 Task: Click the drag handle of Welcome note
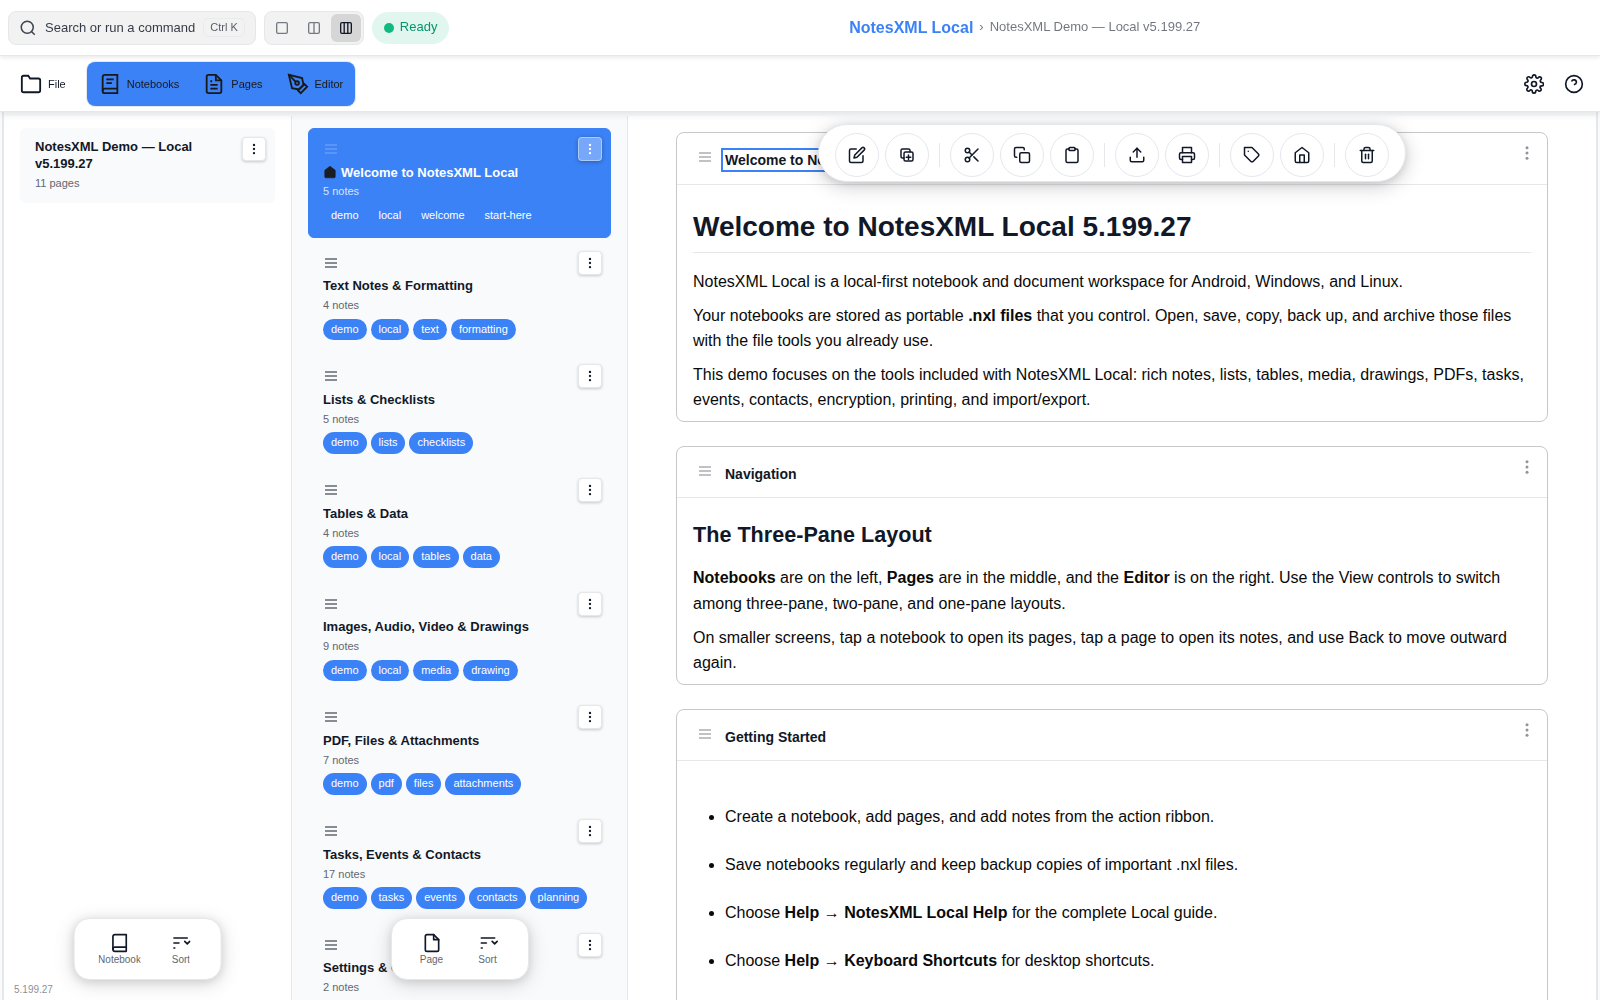click(x=705, y=157)
